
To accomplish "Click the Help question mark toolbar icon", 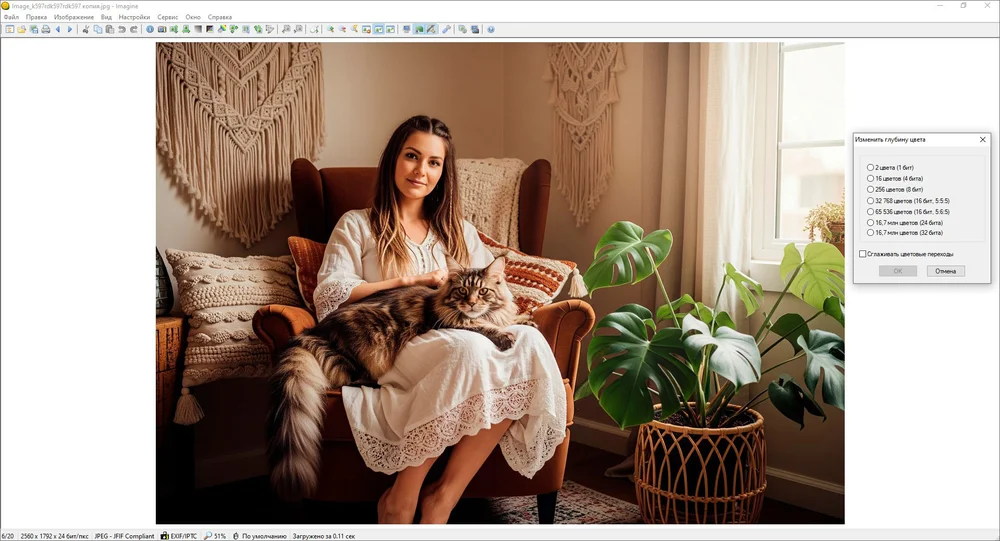I will [x=491, y=30].
